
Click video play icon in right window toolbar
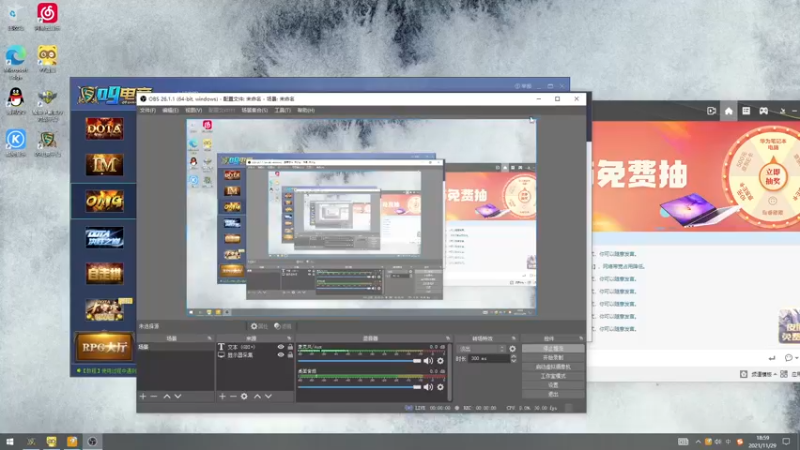pos(711,111)
